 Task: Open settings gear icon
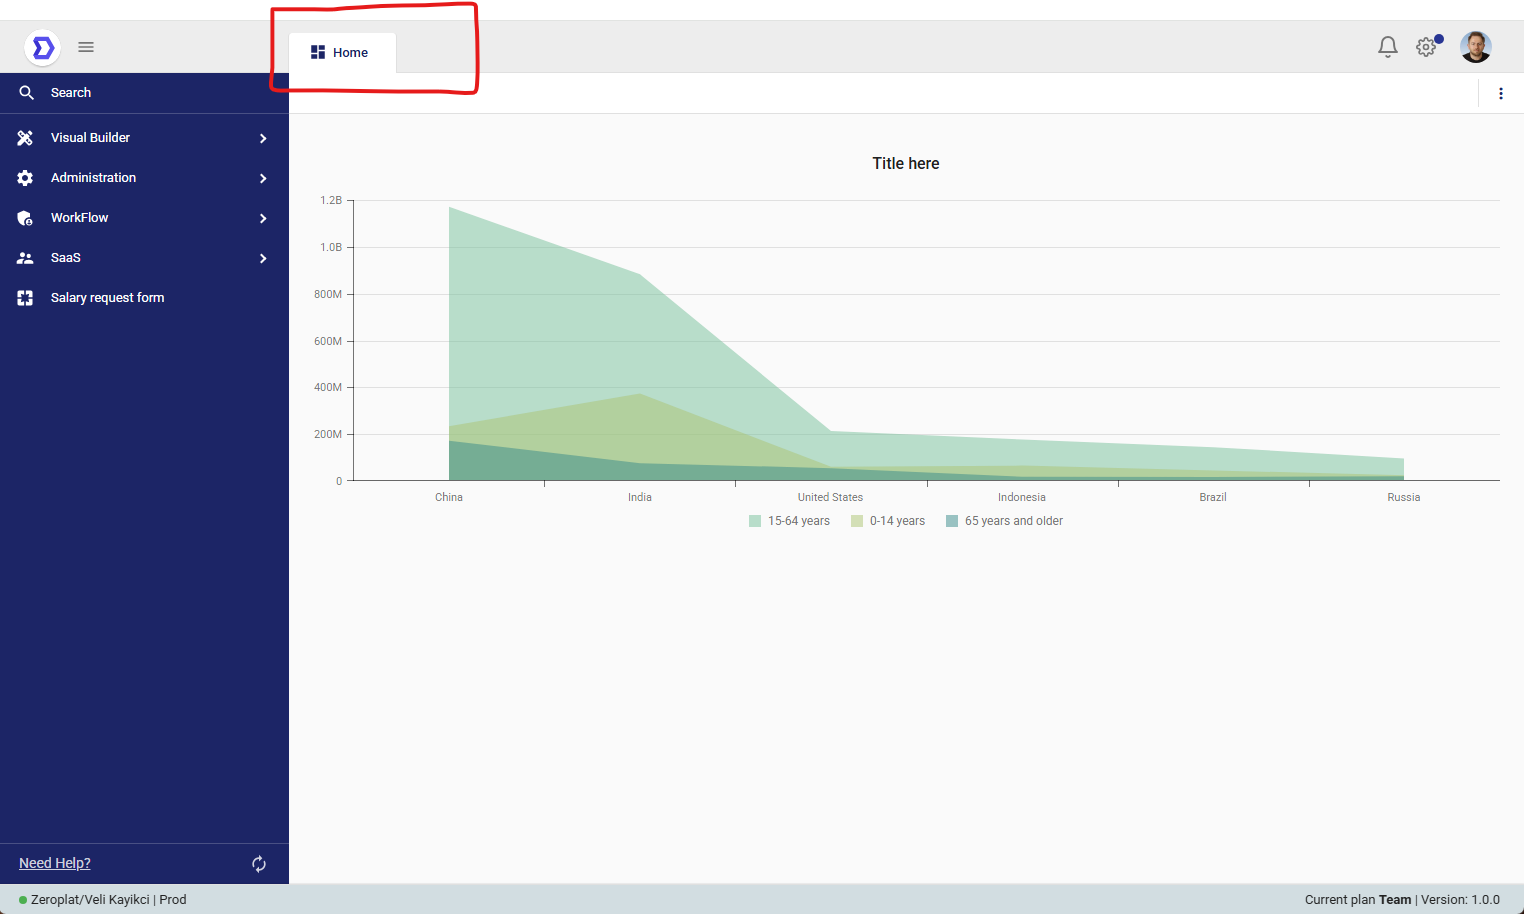click(1427, 47)
